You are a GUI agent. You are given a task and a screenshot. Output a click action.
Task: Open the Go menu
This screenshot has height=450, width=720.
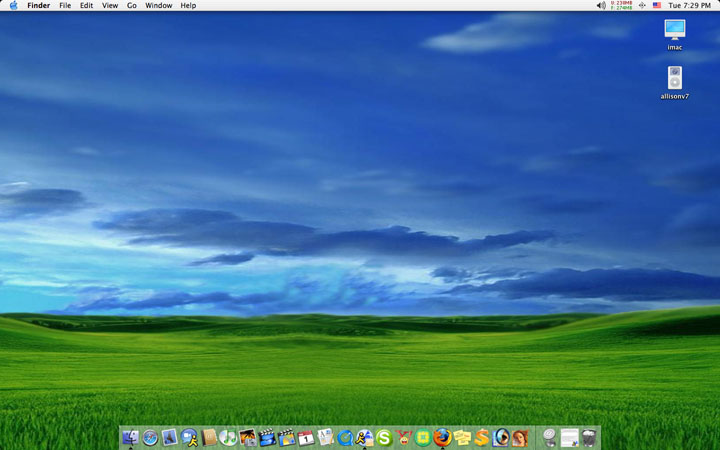pos(132,6)
